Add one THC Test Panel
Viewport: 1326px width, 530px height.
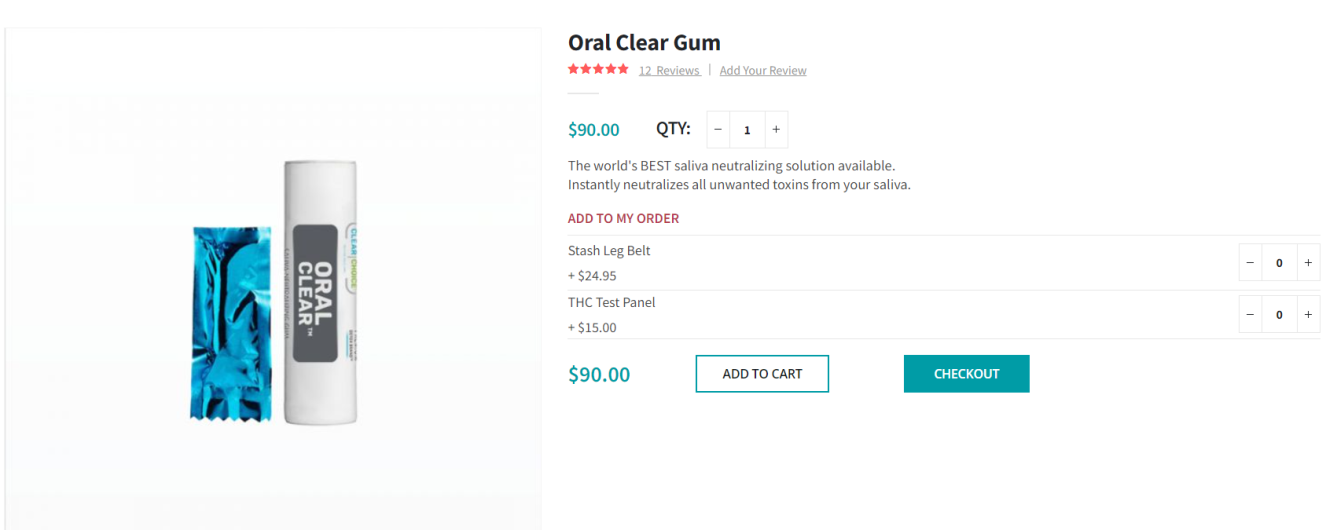click(1307, 315)
